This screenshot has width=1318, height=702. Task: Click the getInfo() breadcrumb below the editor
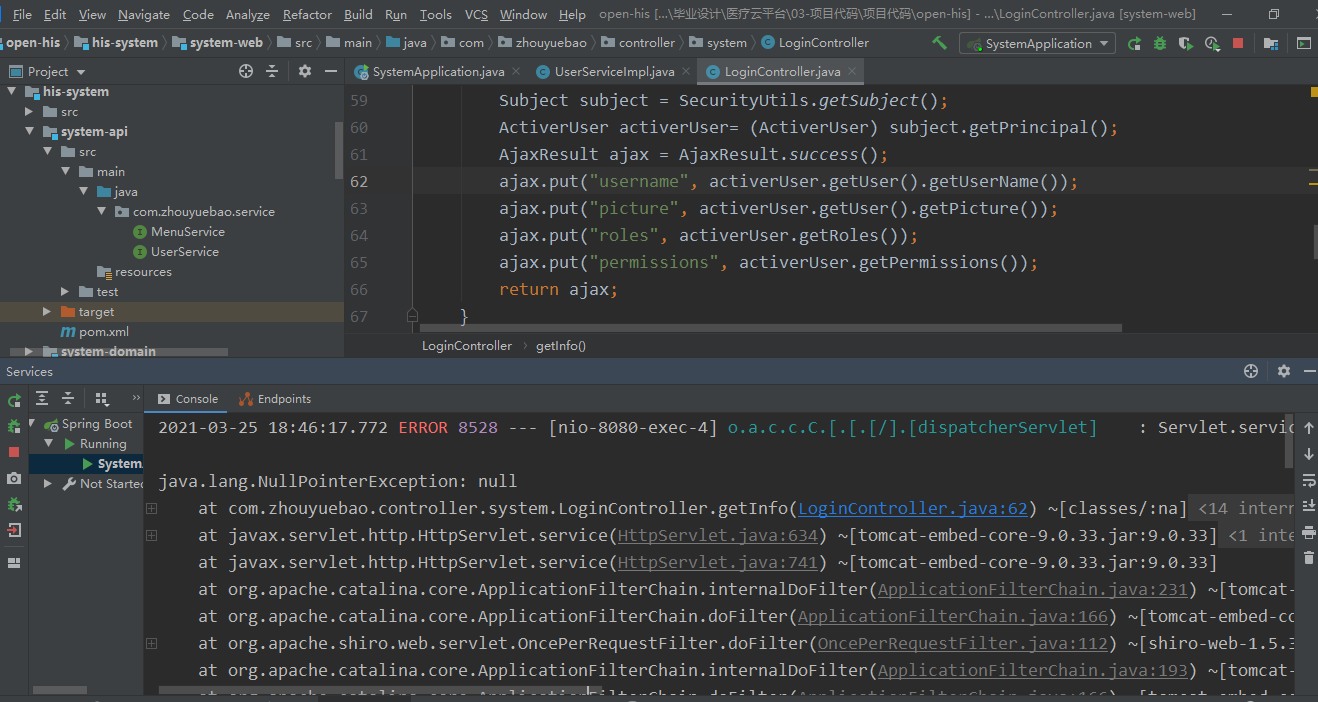[x=561, y=345]
